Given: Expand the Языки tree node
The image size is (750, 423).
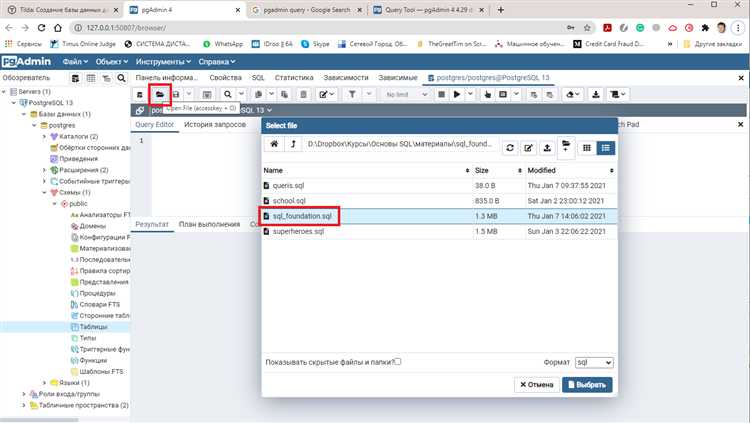Looking at the screenshot, I should click(44, 383).
